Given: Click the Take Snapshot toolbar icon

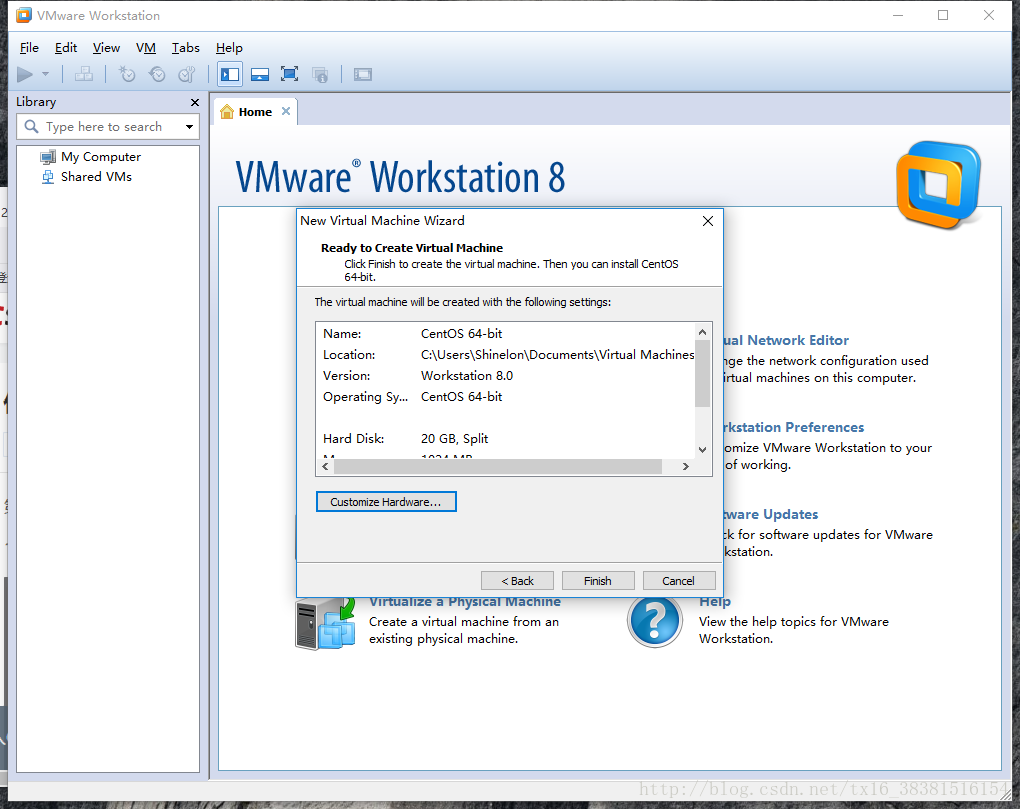Looking at the screenshot, I should point(127,74).
